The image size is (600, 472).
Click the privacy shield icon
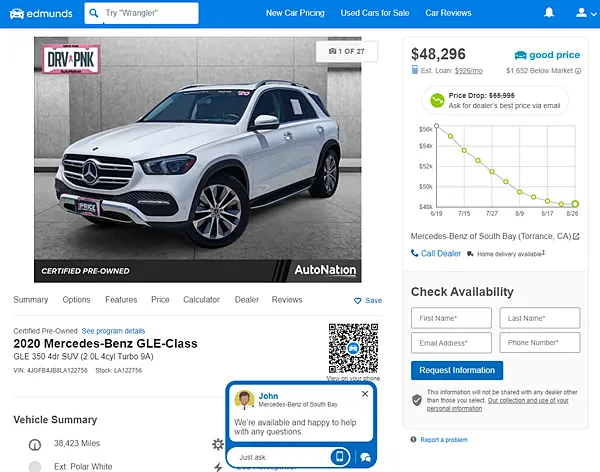click(417, 400)
